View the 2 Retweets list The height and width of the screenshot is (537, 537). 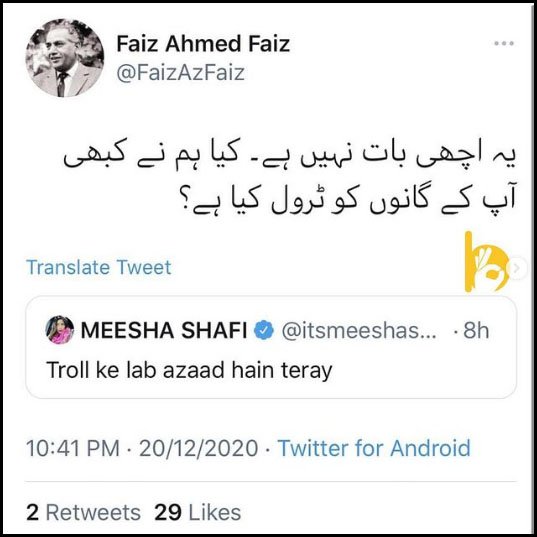tap(83, 512)
